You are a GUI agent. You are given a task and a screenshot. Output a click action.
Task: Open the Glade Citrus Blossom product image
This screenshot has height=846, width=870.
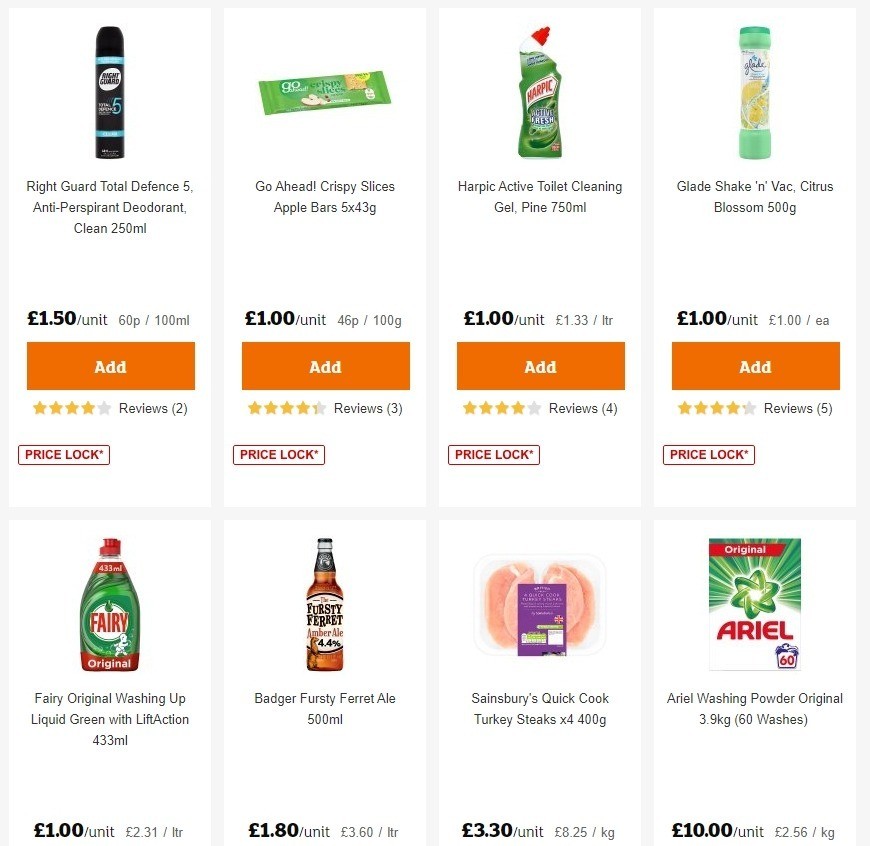[755, 92]
